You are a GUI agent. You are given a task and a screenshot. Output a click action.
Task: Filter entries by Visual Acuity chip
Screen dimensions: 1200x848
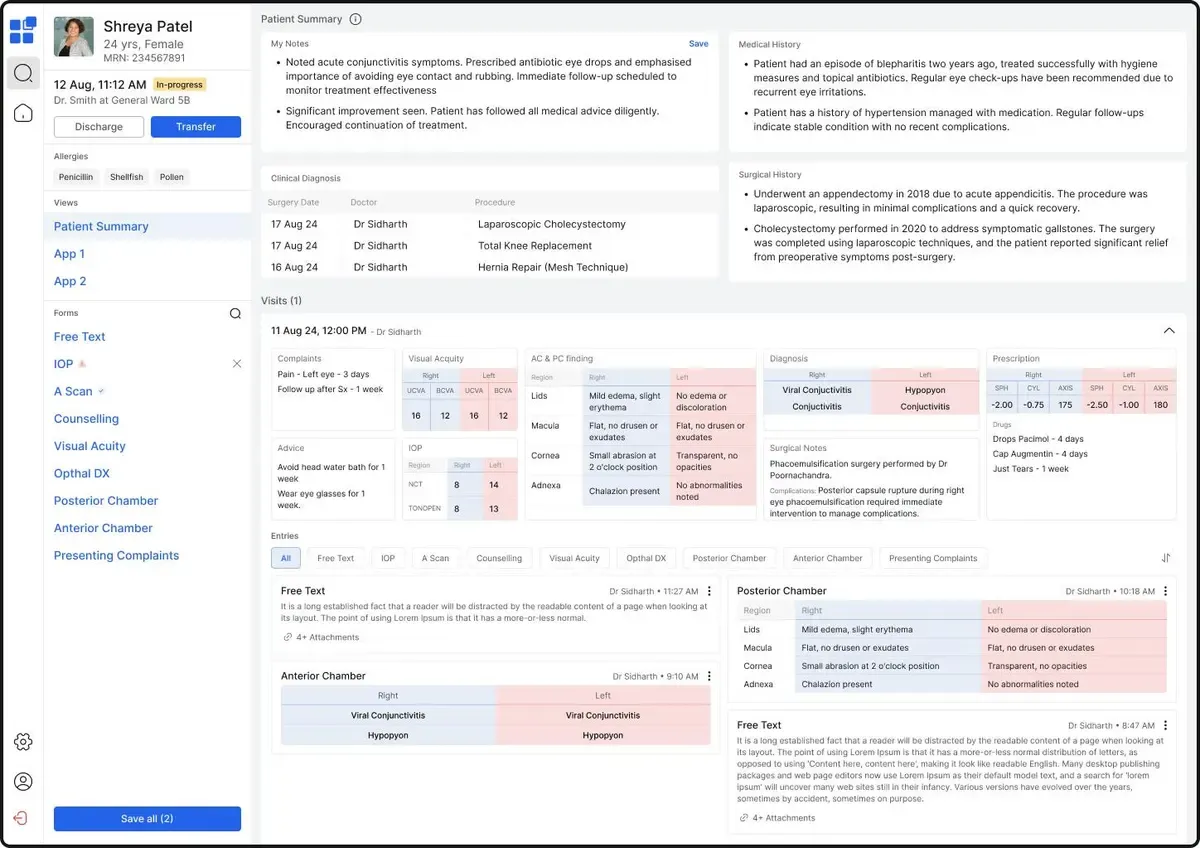[574, 558]
